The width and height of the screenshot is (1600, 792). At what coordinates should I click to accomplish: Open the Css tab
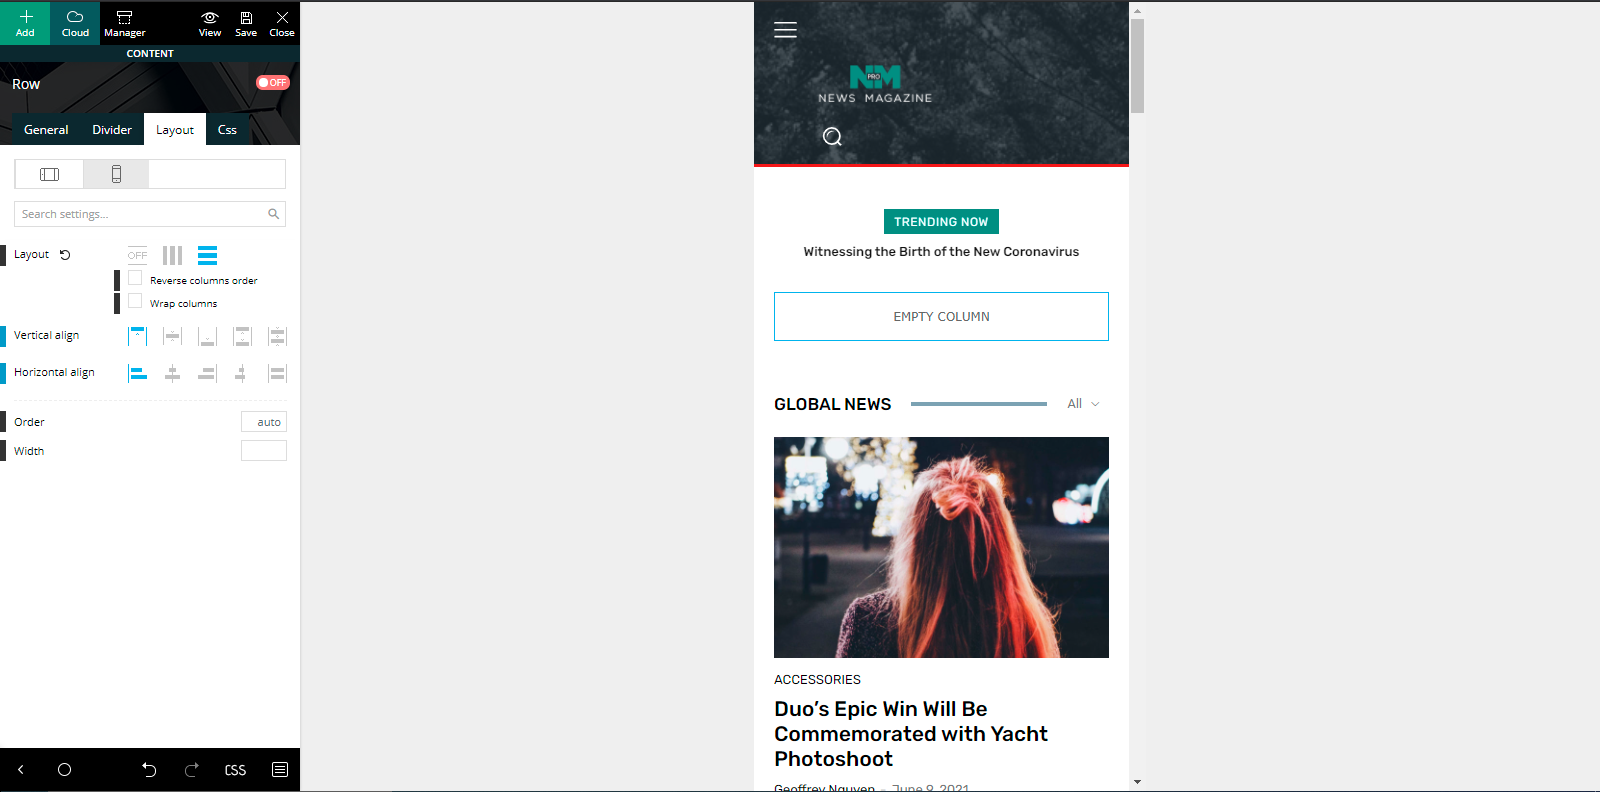pyautogui.click(x=227, y=130)
